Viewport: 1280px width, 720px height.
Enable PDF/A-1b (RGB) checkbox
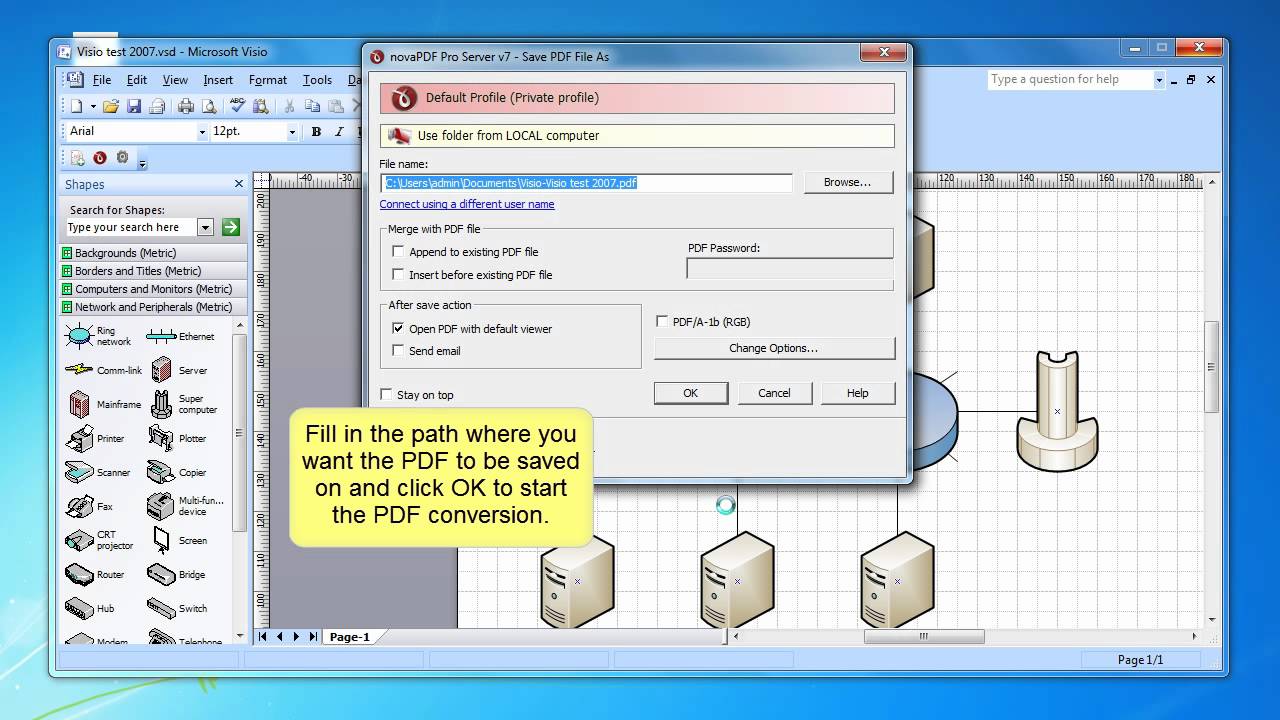coord(662,321)
